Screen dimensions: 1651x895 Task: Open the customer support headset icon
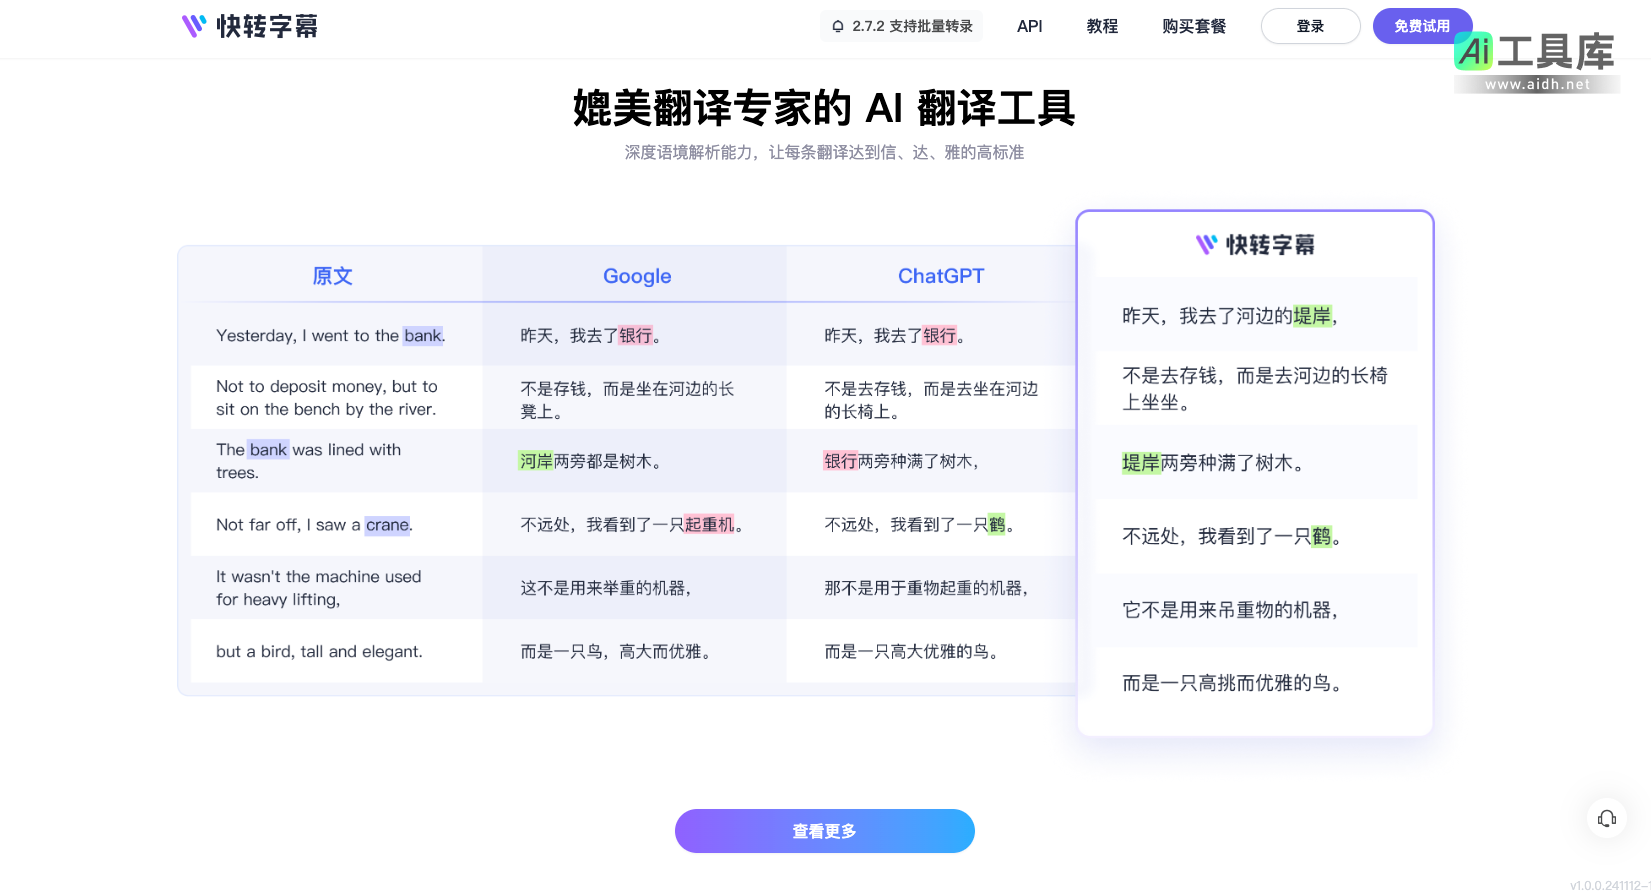(x=1606, y=819)
